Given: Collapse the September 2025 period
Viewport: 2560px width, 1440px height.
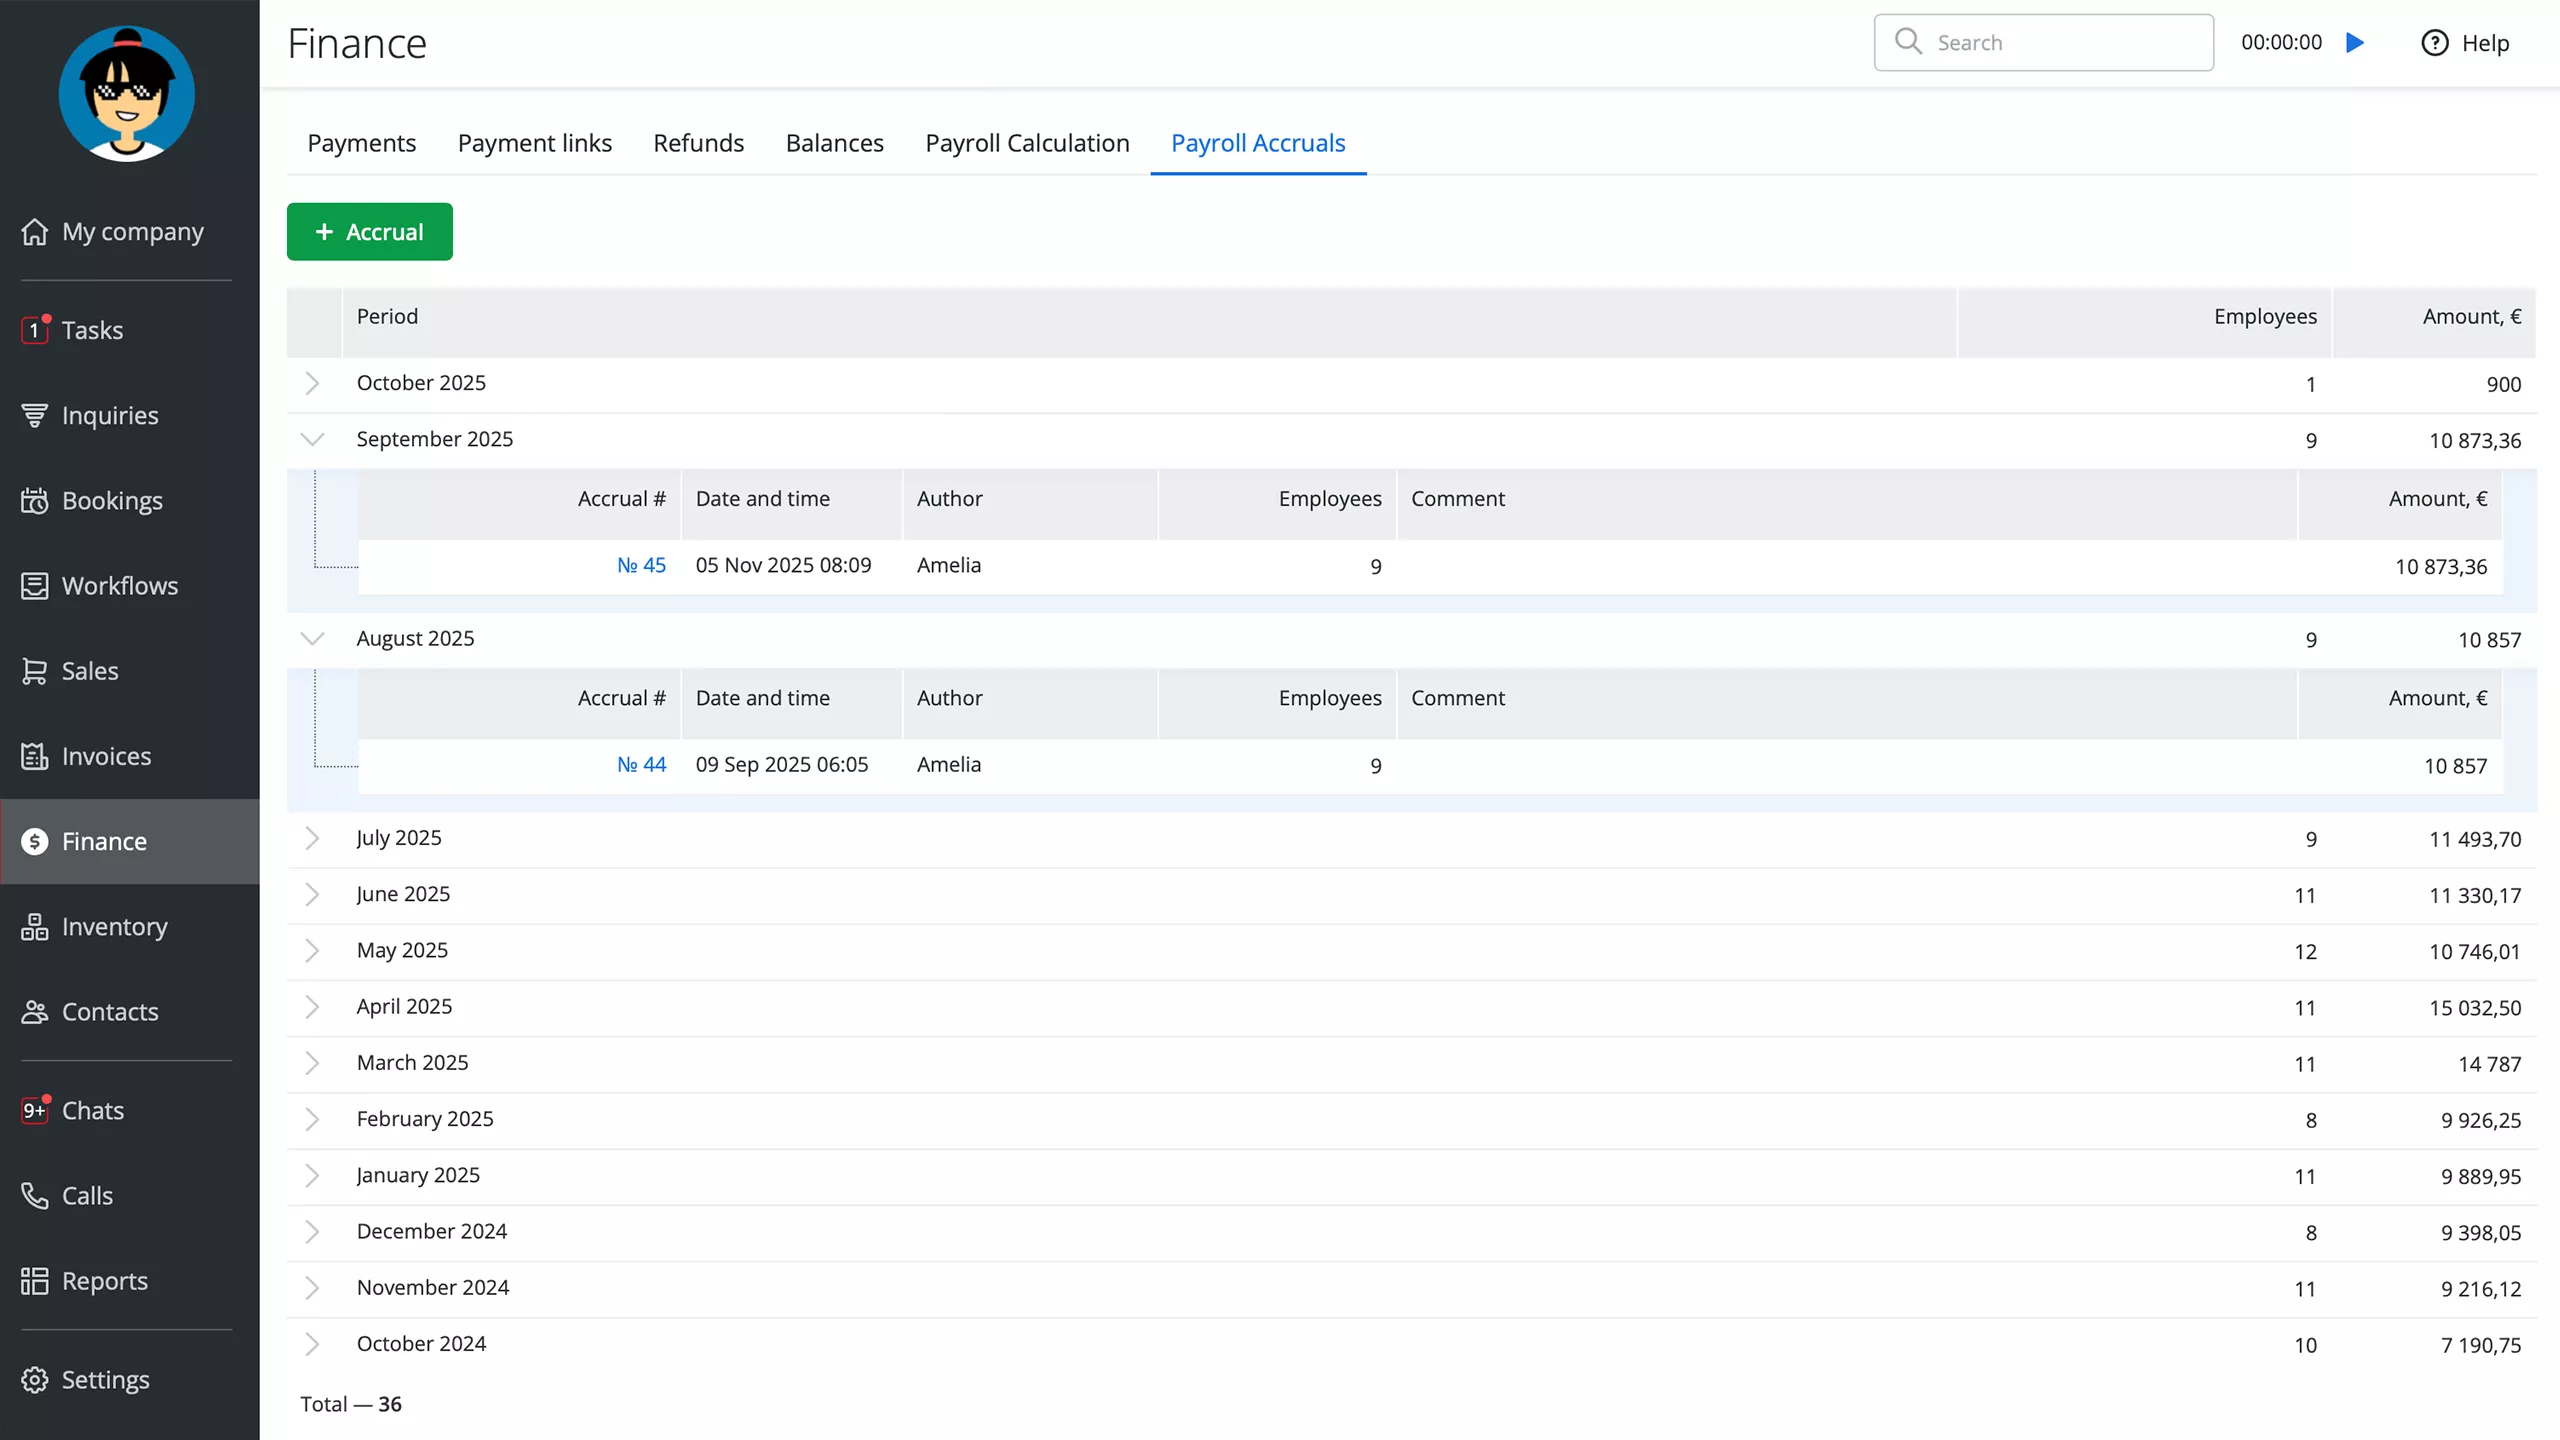Looking at the screenshot, I should pos(312,440).
